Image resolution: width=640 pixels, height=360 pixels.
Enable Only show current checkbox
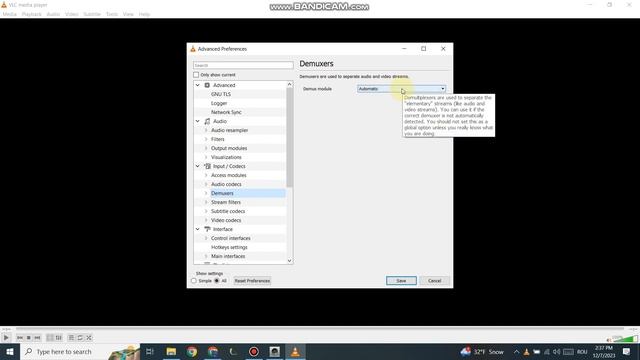196,75
